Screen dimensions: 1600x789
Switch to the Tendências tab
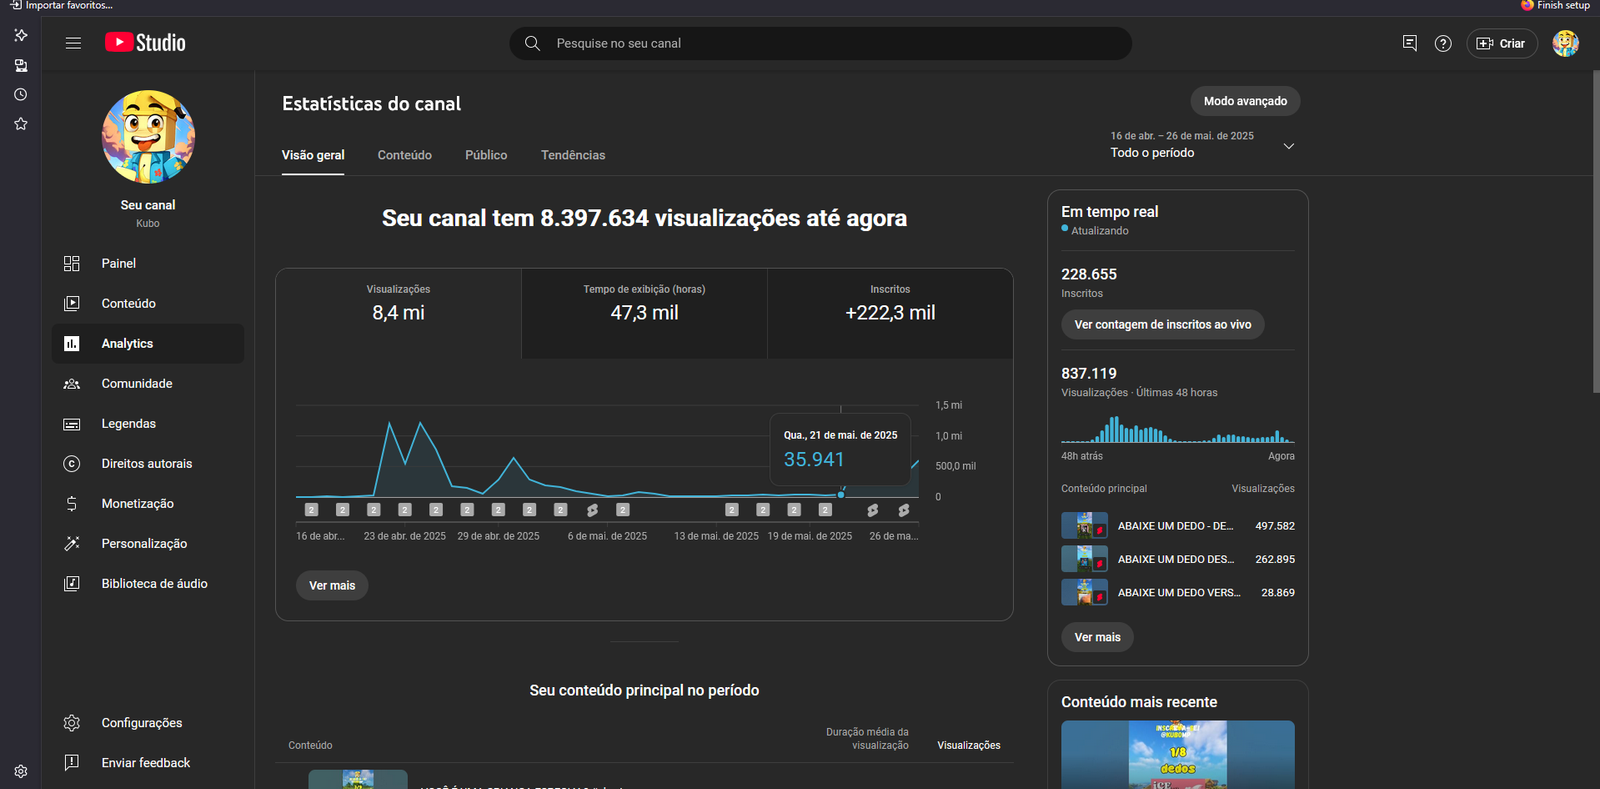coord(573,155)
